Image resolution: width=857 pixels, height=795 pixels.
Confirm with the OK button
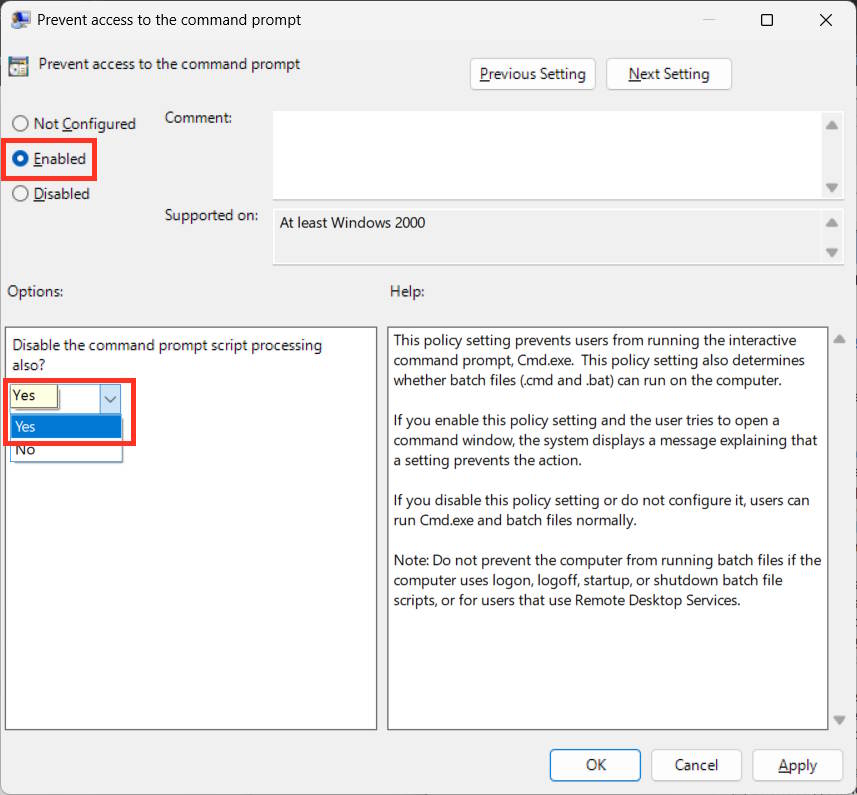click(x=595, y=765)
